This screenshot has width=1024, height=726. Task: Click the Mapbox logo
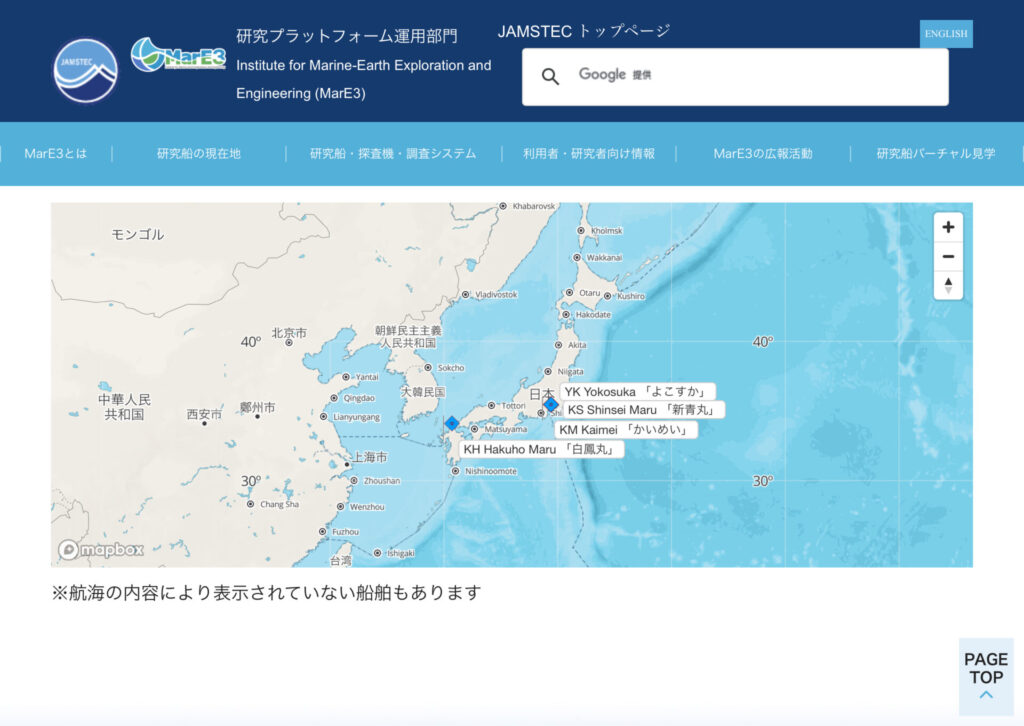(101, 550)
